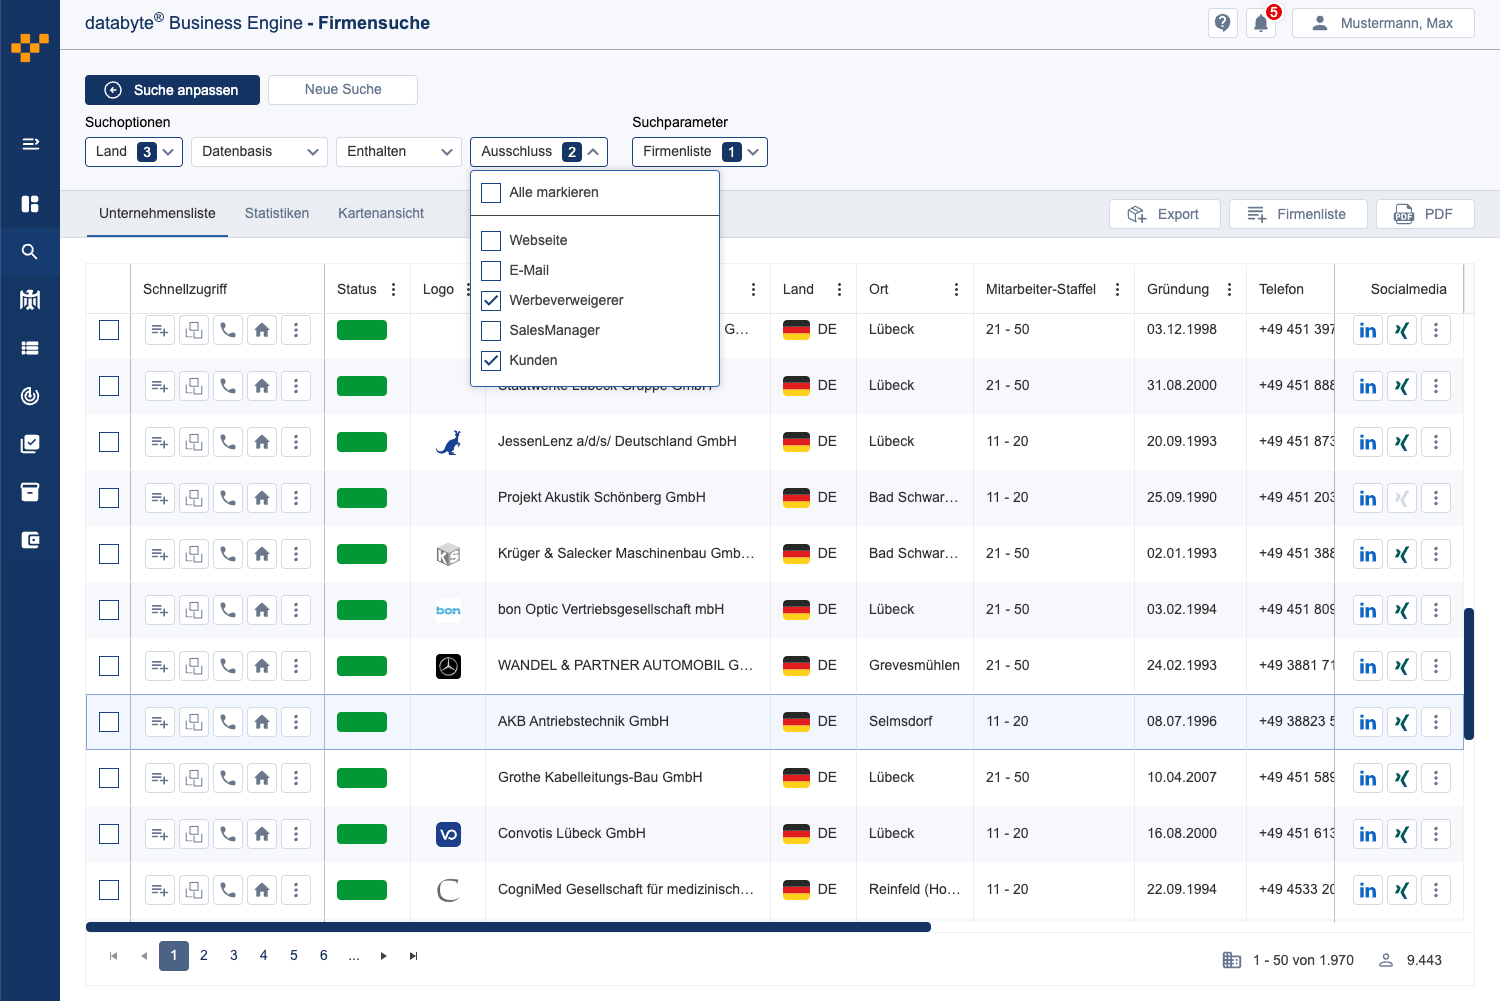Expand the Datenbasis dropdown
This screenshot has height=1001, width=1500.
259,152
